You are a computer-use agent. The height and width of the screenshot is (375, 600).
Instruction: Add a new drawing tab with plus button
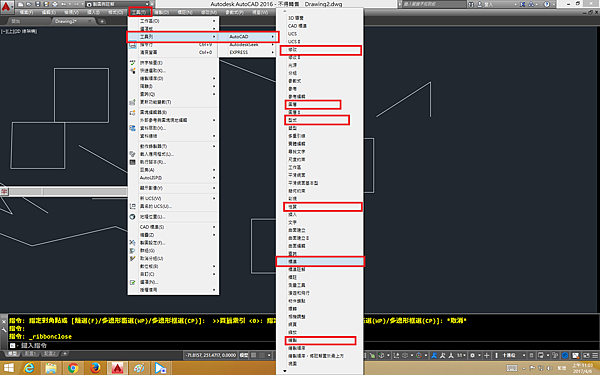pos(102,21)
